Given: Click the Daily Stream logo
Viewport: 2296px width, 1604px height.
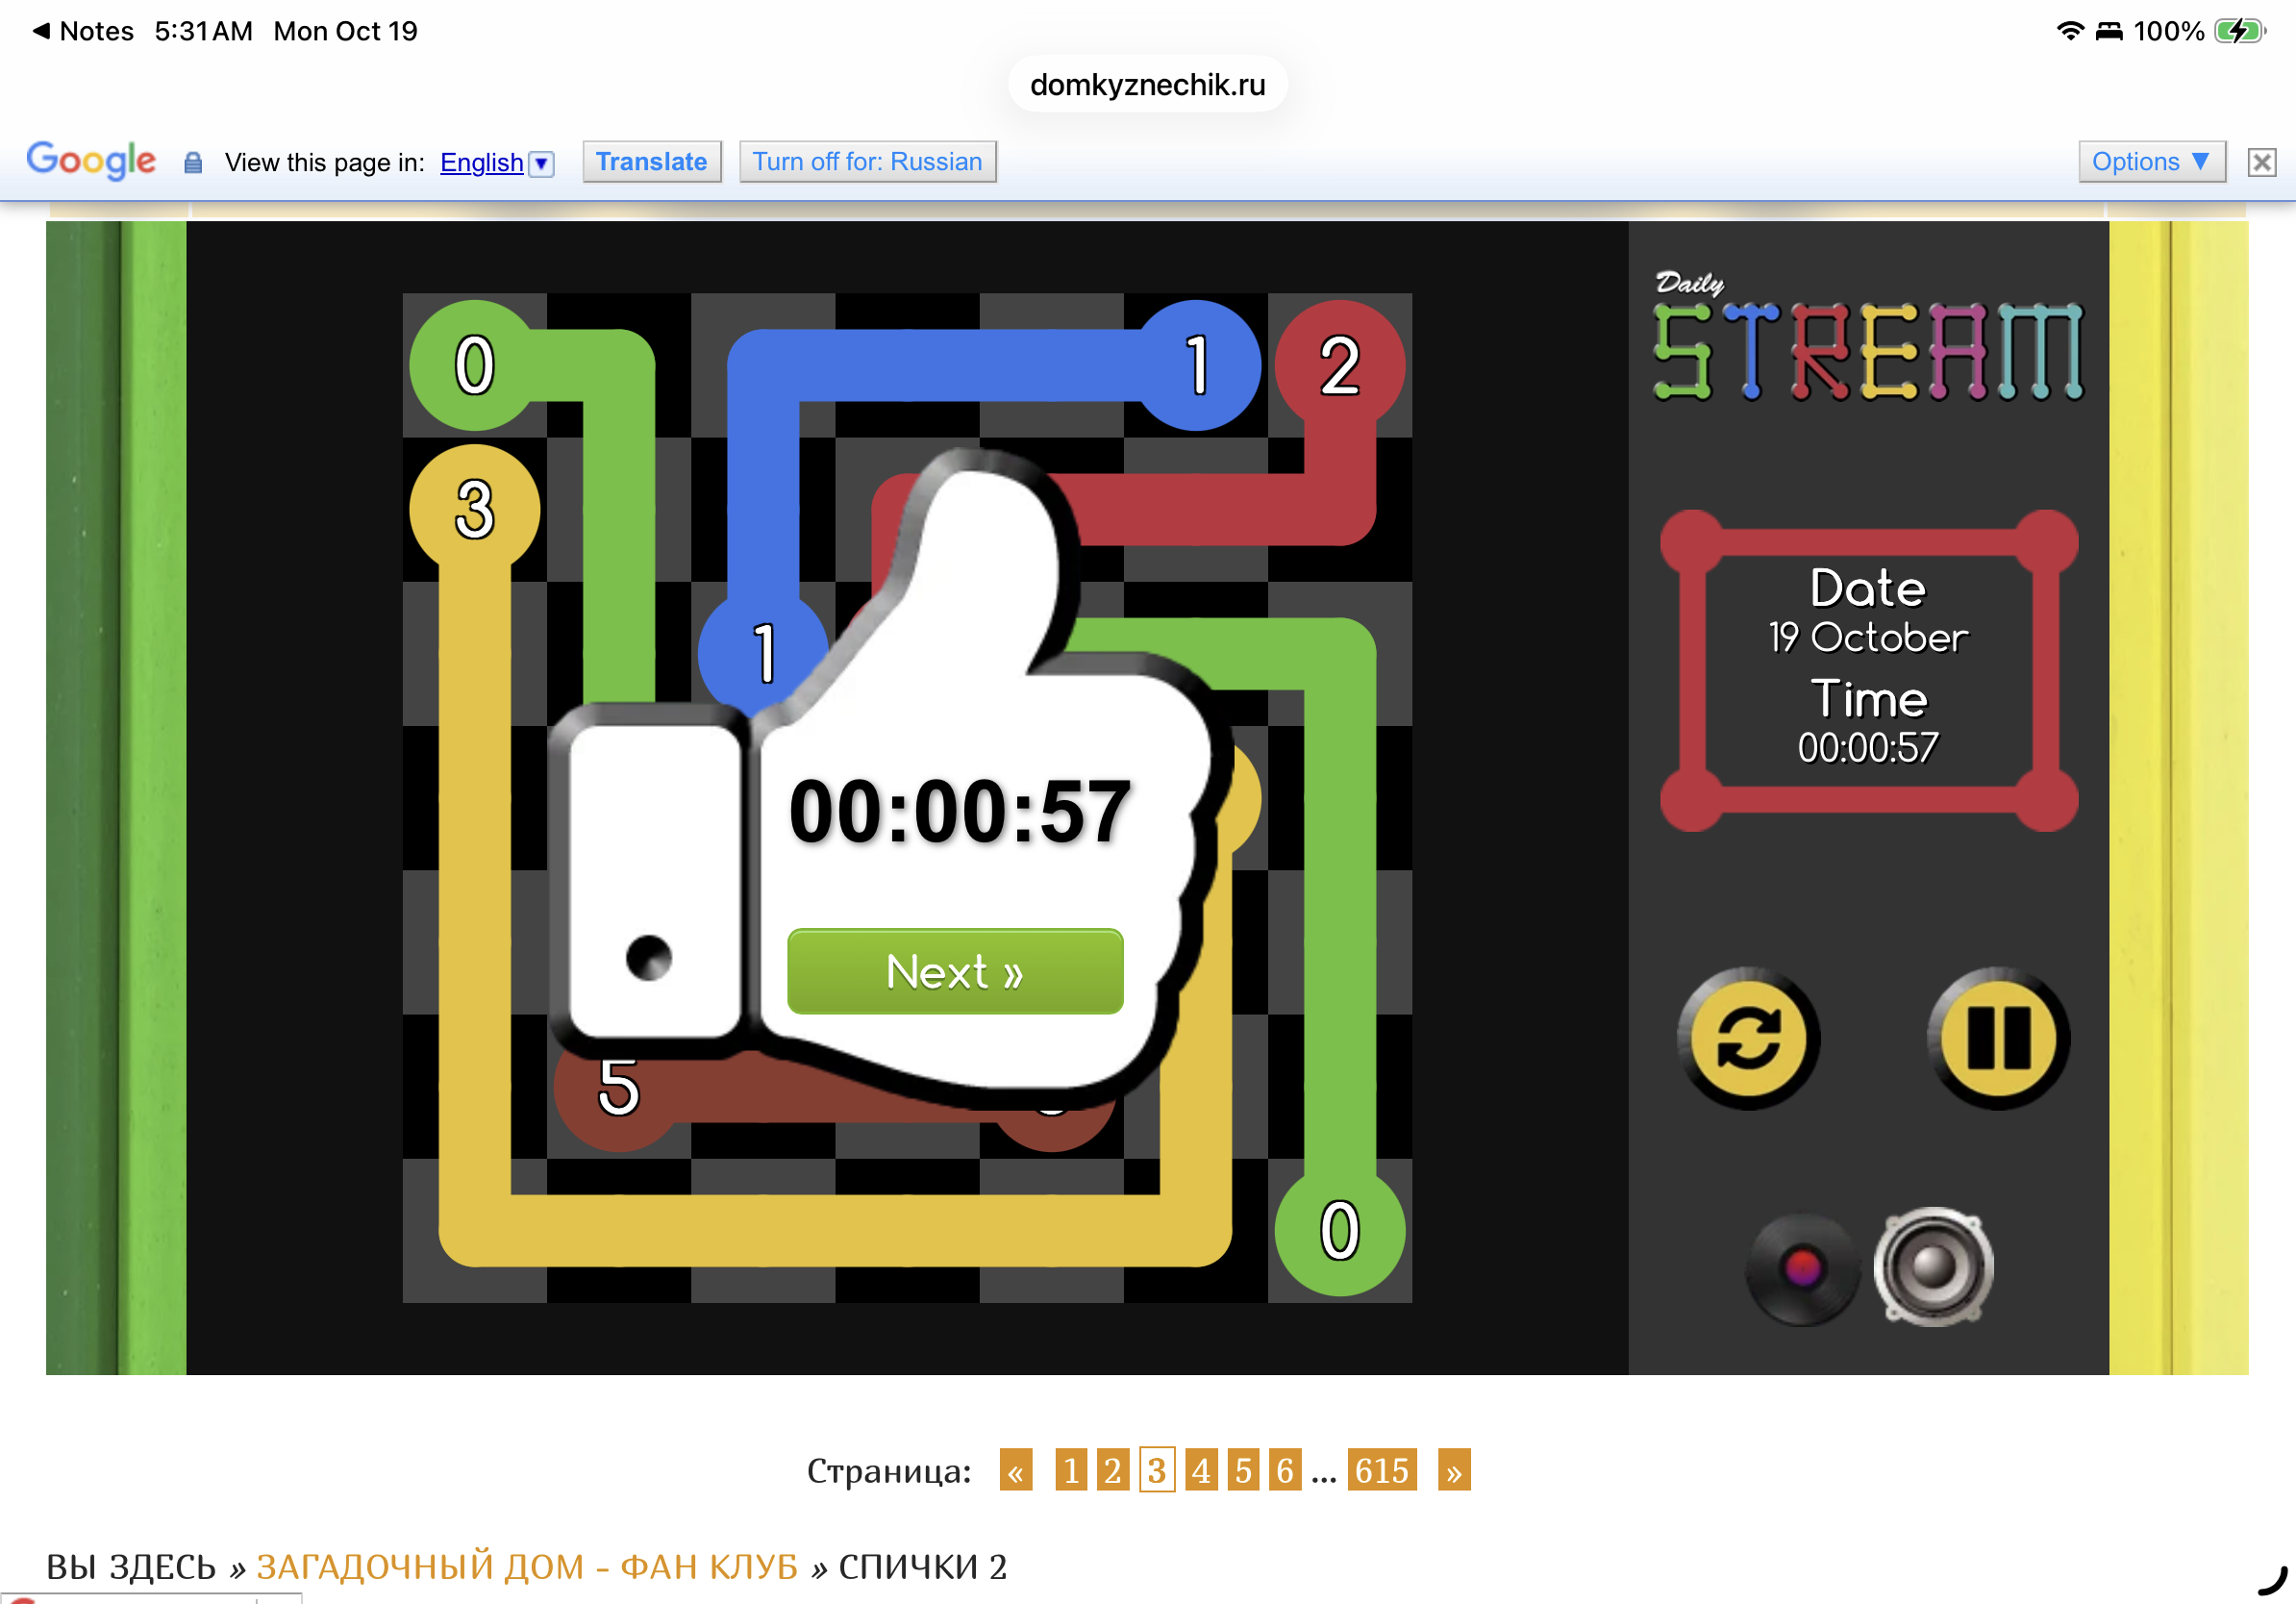Looking at the screenshot, I should (x=1867, y=337).
